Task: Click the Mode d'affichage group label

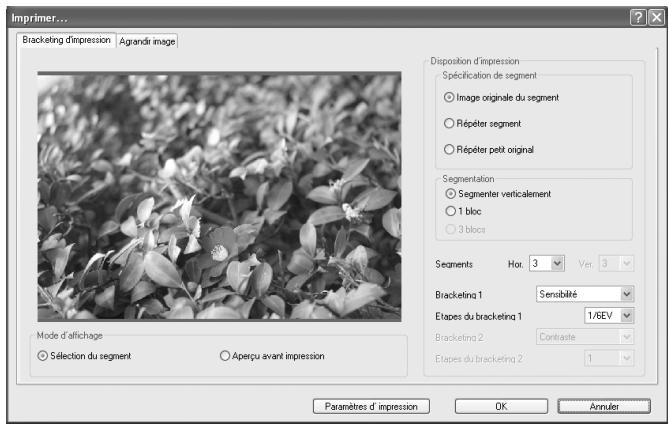Action: 70,336
